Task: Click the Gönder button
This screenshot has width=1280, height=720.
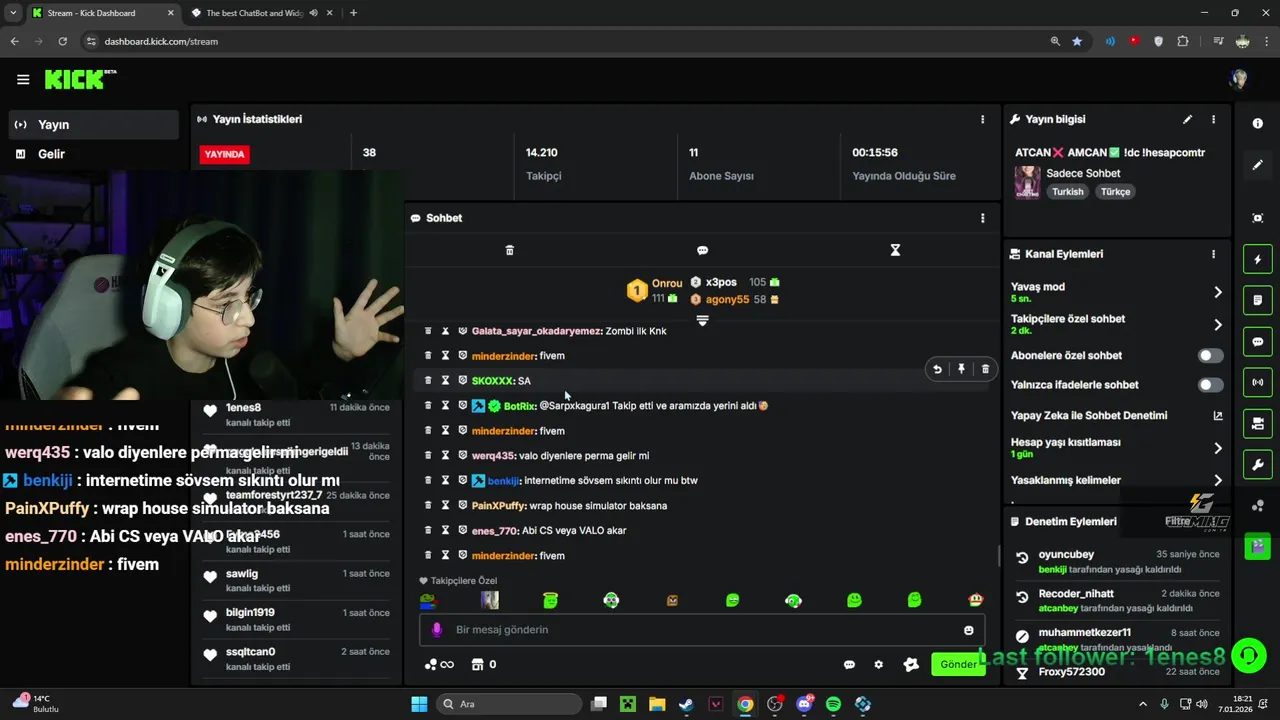Action: point(957,665)
